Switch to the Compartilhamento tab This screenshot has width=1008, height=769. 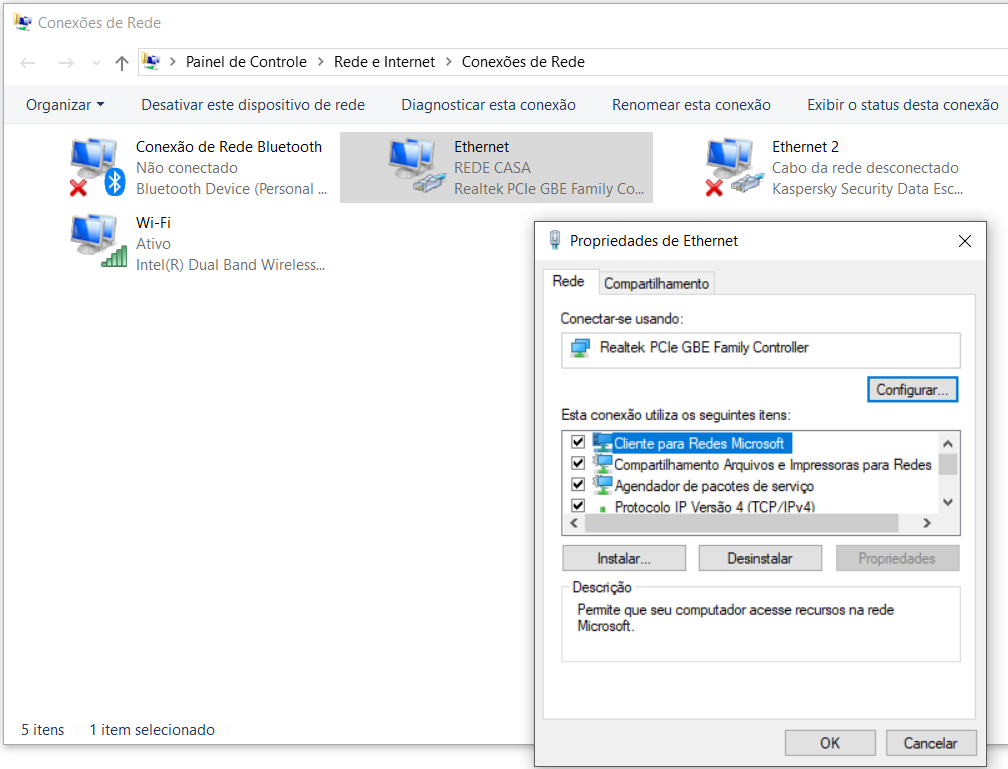(x=656, y=284)
